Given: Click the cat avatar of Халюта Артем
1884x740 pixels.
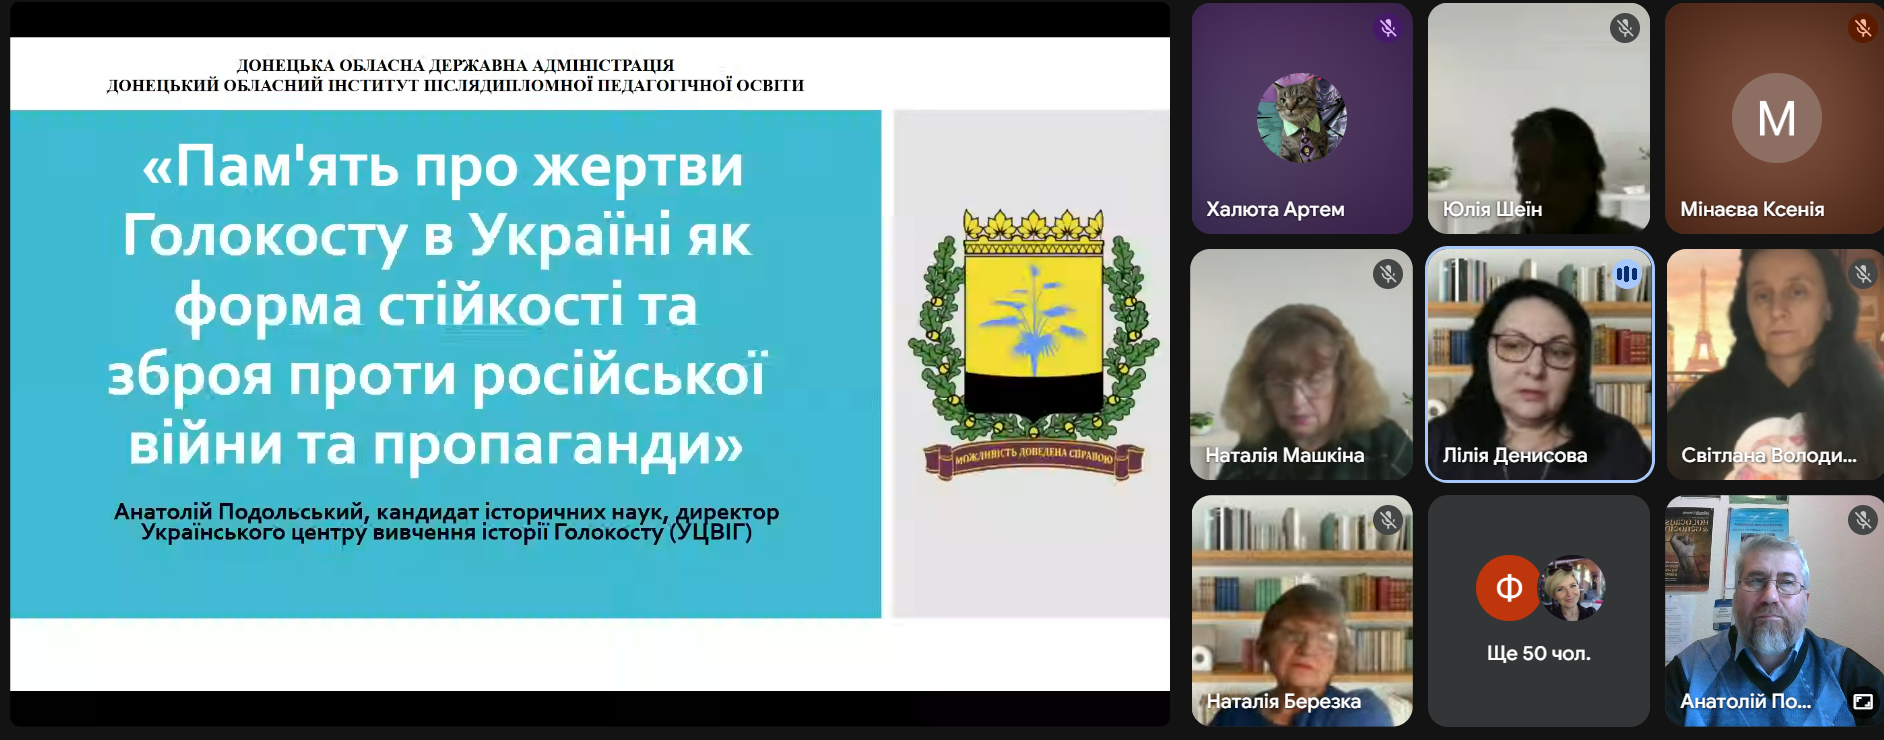Looking at the screenshot, I should tap(1301, 118).
